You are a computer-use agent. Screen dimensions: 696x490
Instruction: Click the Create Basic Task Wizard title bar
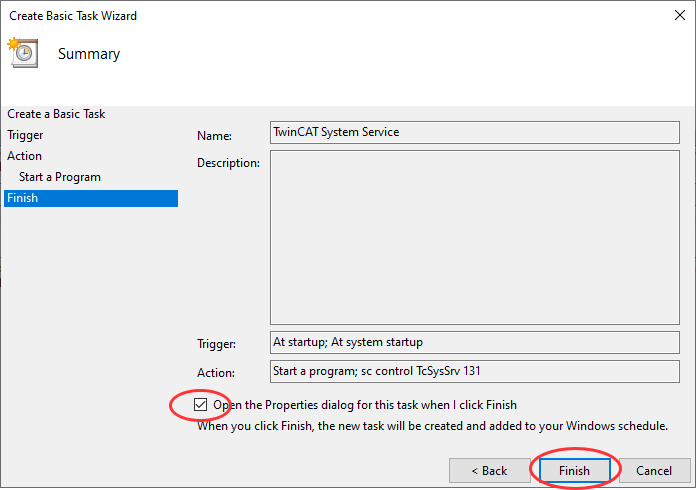[x=300, y=16]
